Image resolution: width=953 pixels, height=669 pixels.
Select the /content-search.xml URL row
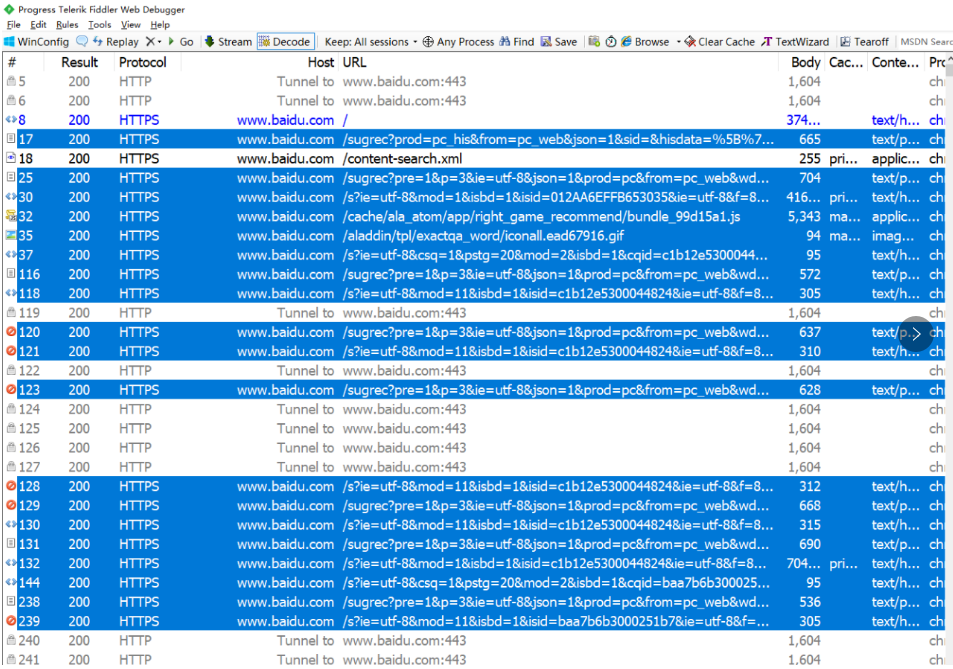pyautogui.click(x=402, y=159)
